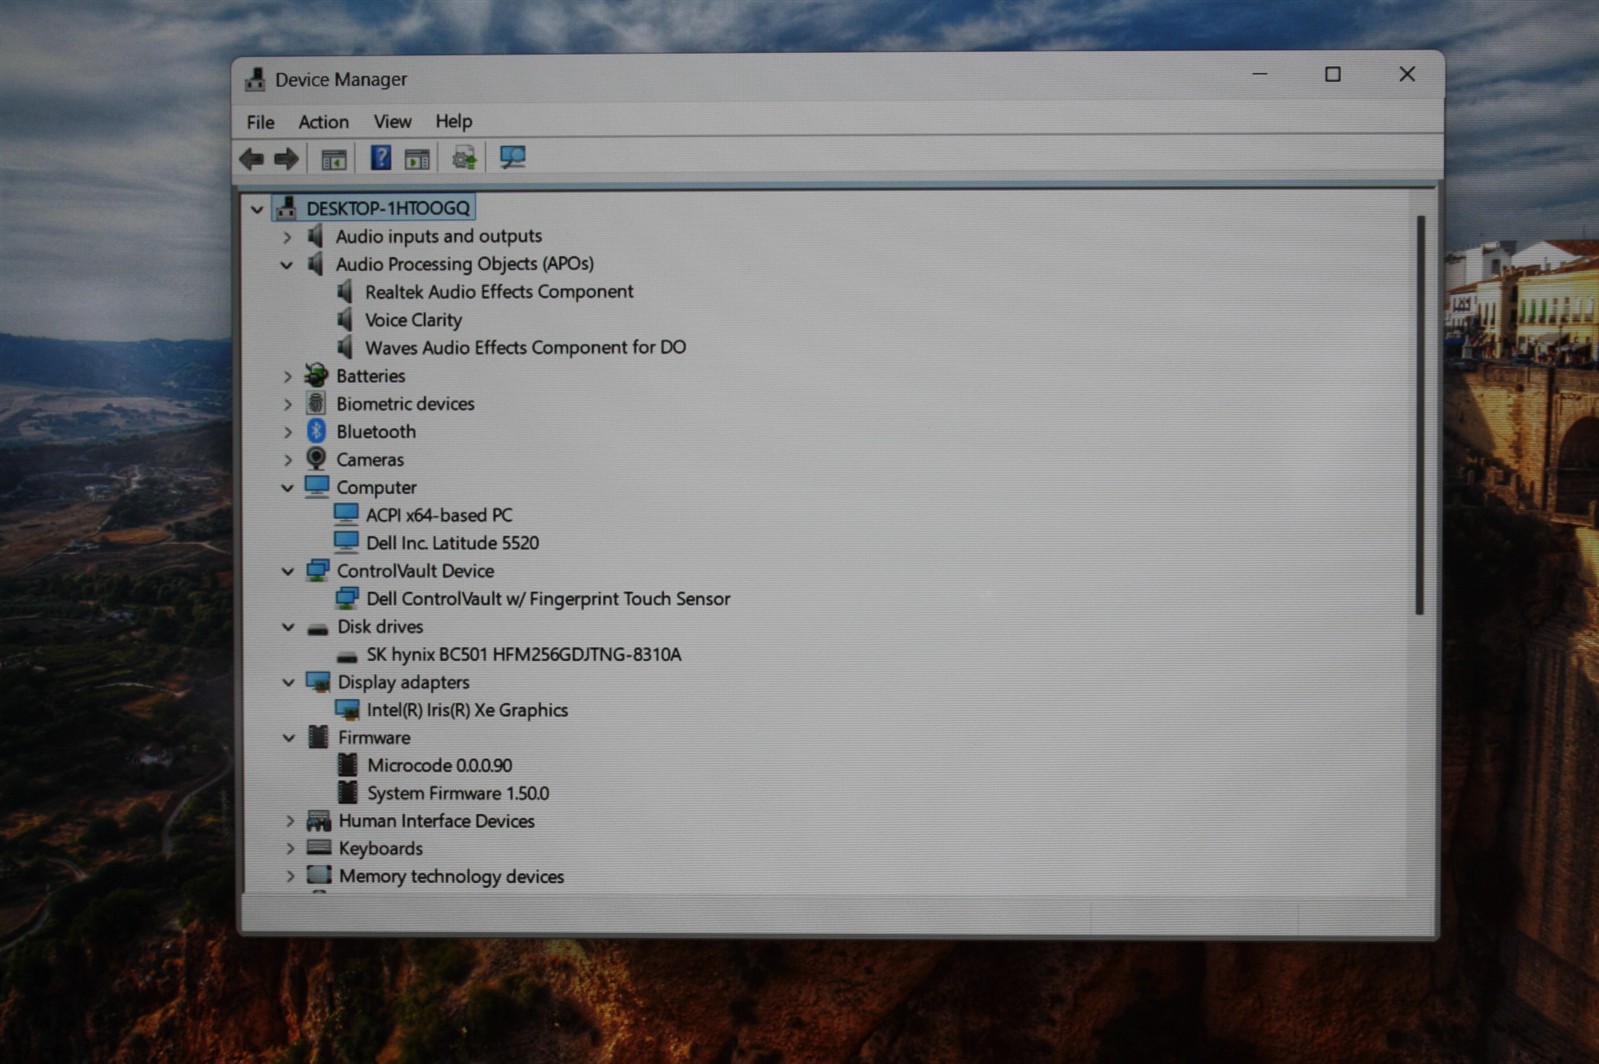Image resolution: width=1599 pixels, height=1064 pixels.
Task: Click the Back arrow toolbar icon
Action: pyautogui.click(x=252, y=158)
